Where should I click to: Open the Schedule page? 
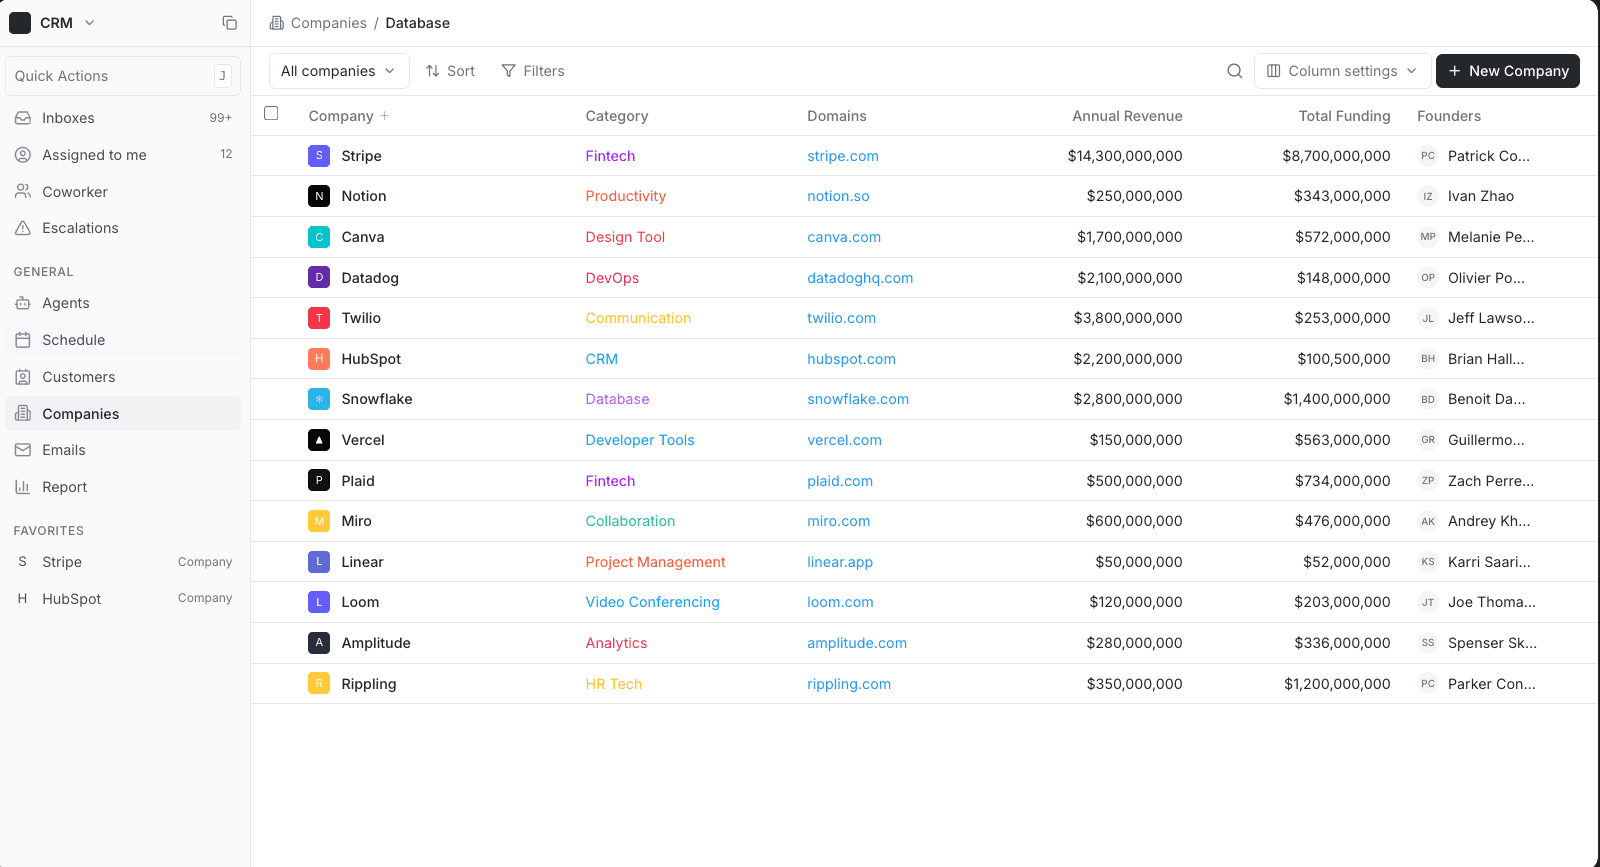tap(123, 340)
